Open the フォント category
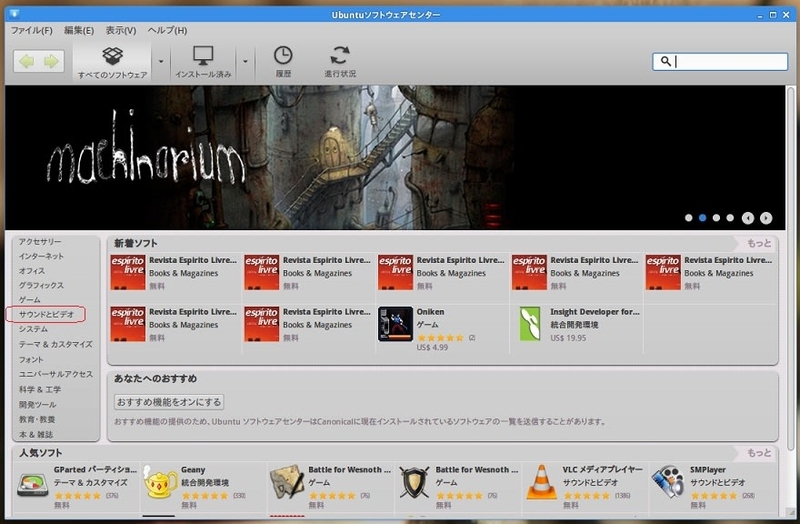Viewport: 800px width, 524px height. pos(31,359)
